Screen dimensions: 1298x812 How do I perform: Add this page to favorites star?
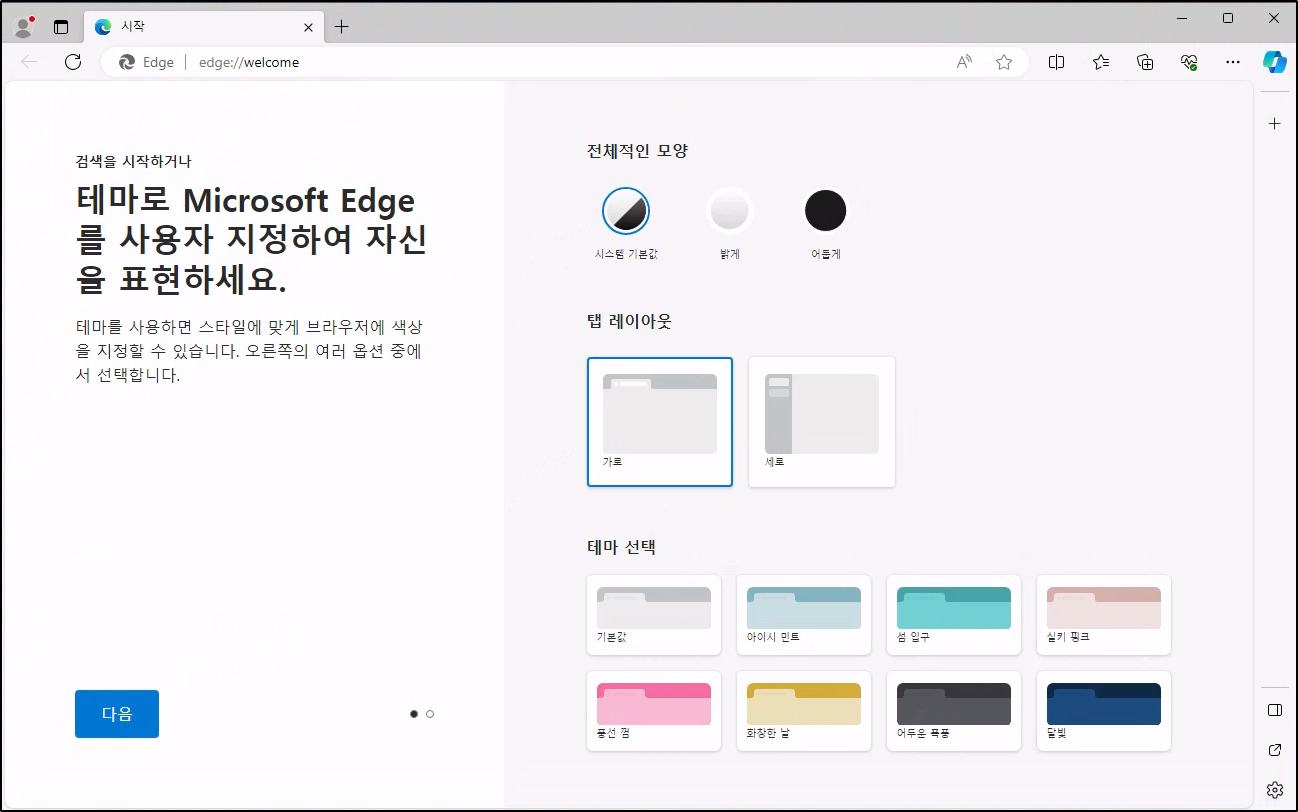click(1004, 62)
